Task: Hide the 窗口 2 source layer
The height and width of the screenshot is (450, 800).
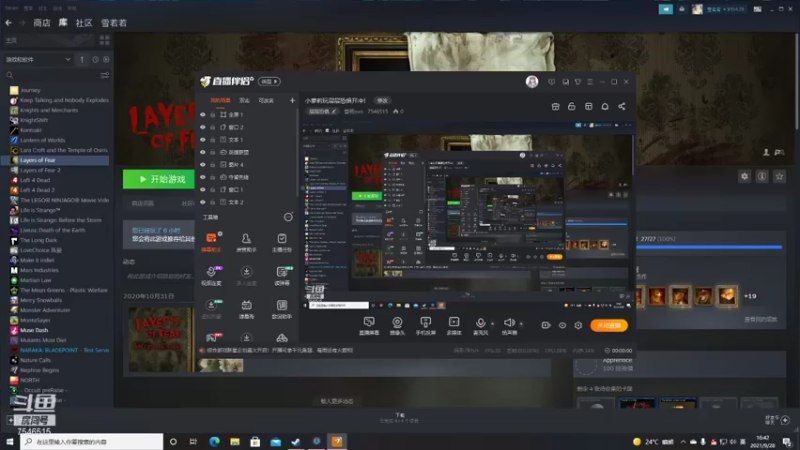Action: pyautogui.click(x=203, y=127)
